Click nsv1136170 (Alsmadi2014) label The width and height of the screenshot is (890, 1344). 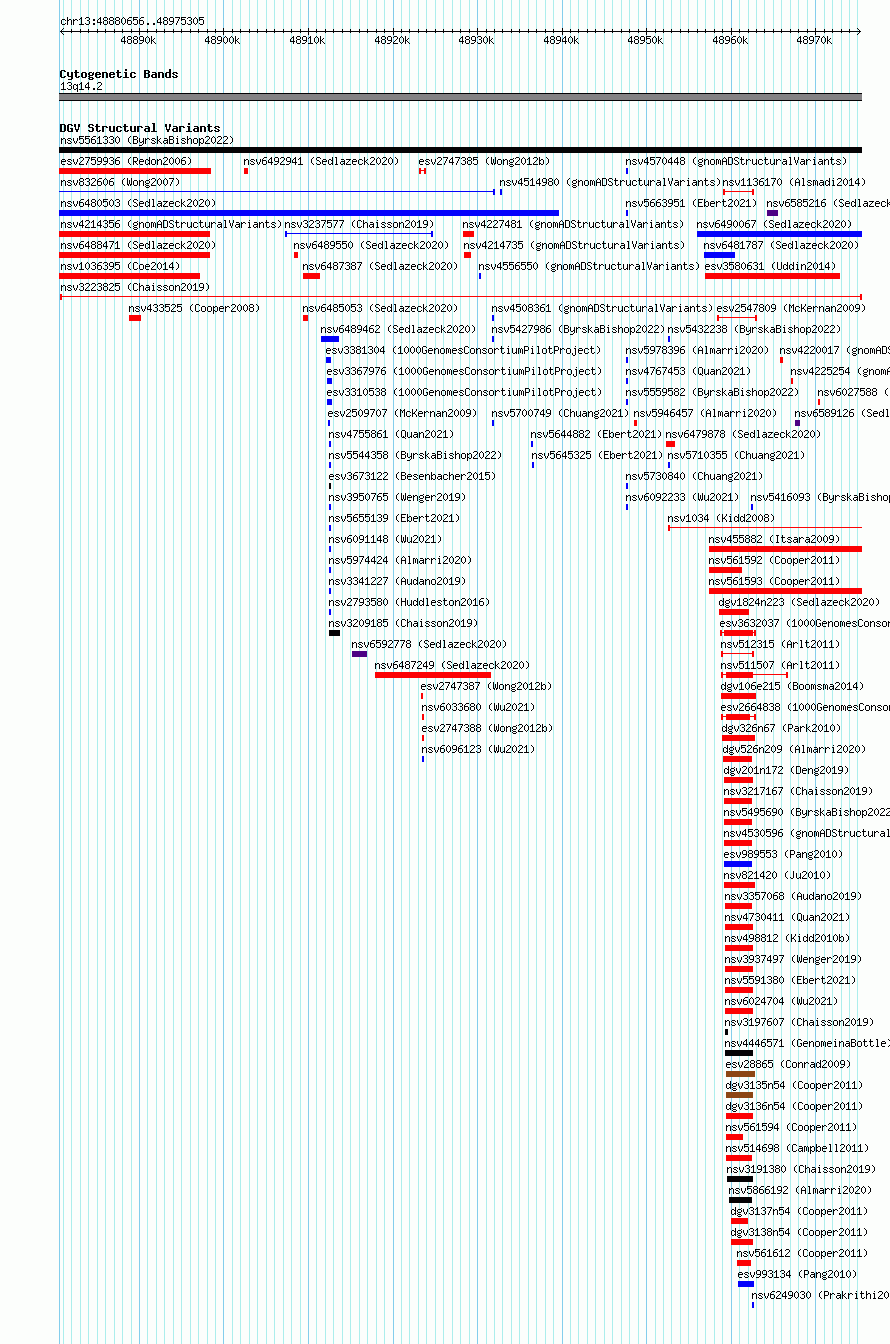794,182
